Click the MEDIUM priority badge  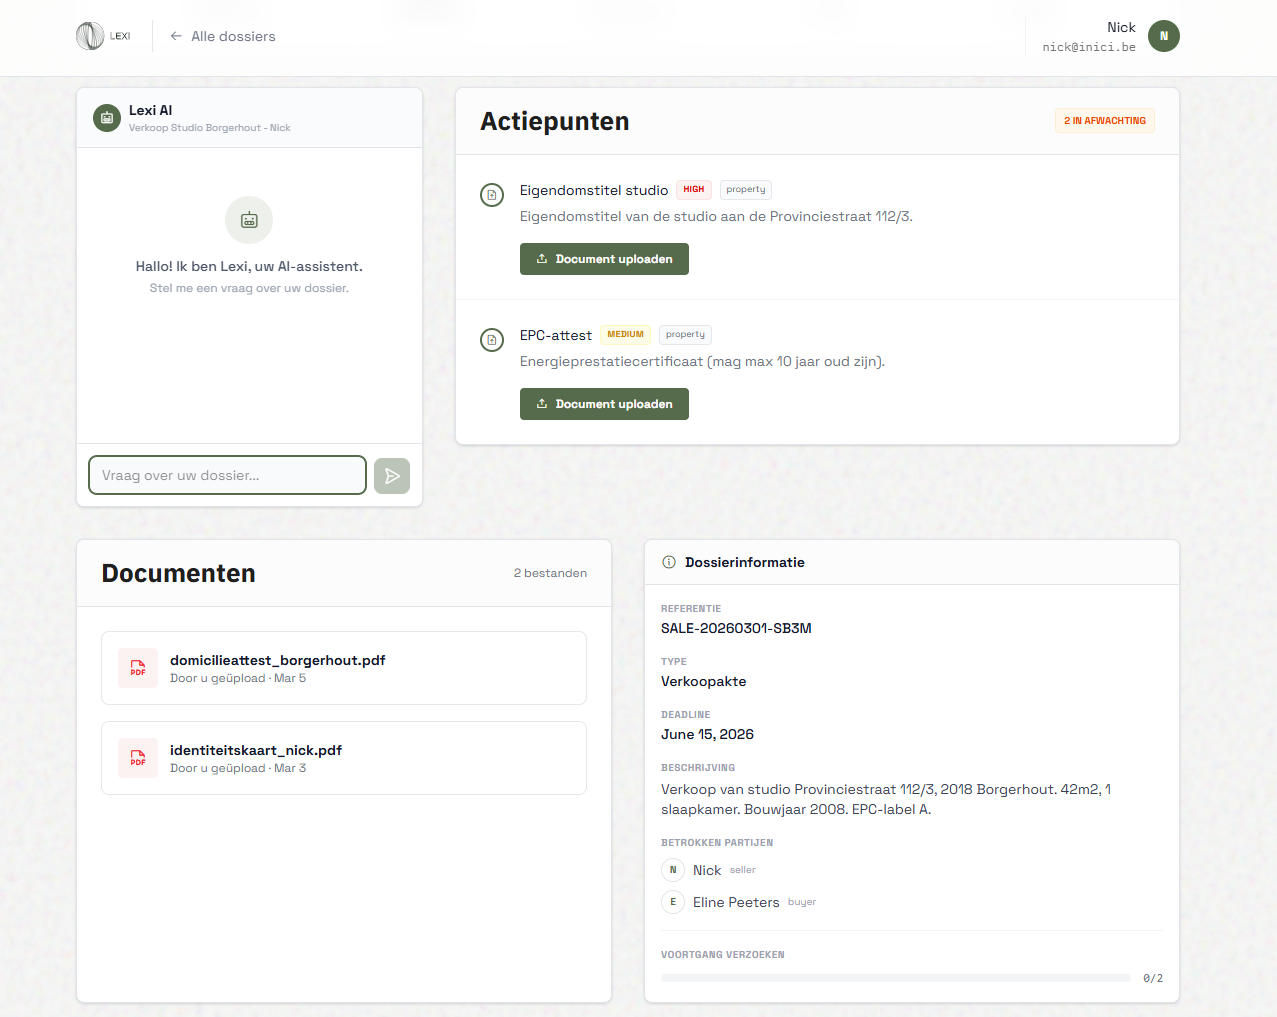pyautogui.click(x=625, y=335)
